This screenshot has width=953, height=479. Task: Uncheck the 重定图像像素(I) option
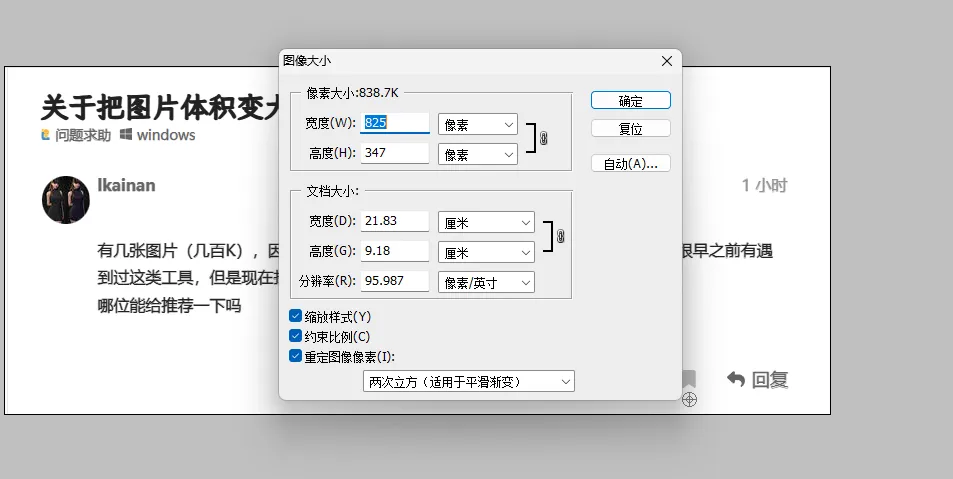pyautogui.click(x=295, y=356)
